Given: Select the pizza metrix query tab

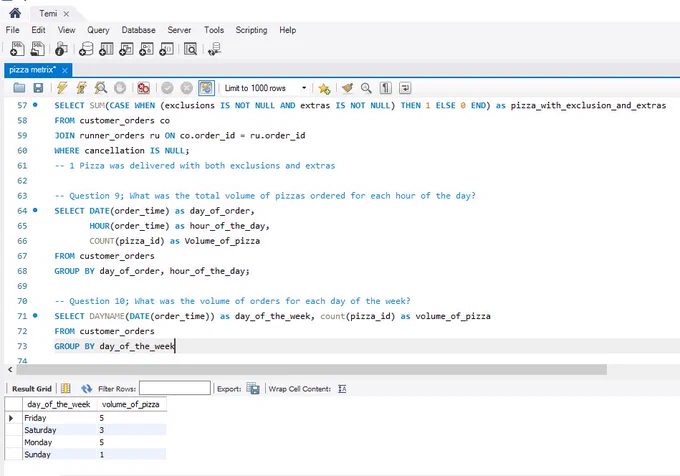Looking at the screenshot, I should [33, 70].
